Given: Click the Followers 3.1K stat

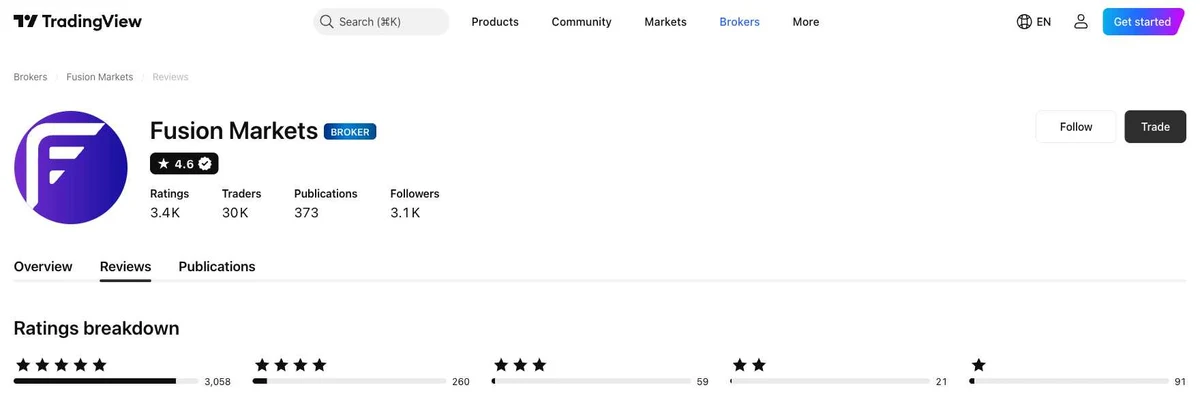Looking at the screenshot, I should coord(414,204).
